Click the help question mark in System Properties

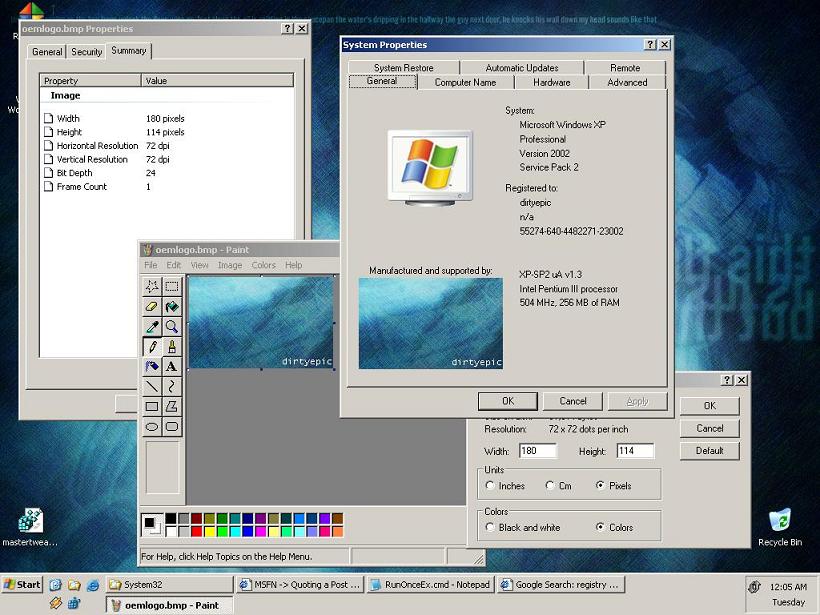(650, 44)
